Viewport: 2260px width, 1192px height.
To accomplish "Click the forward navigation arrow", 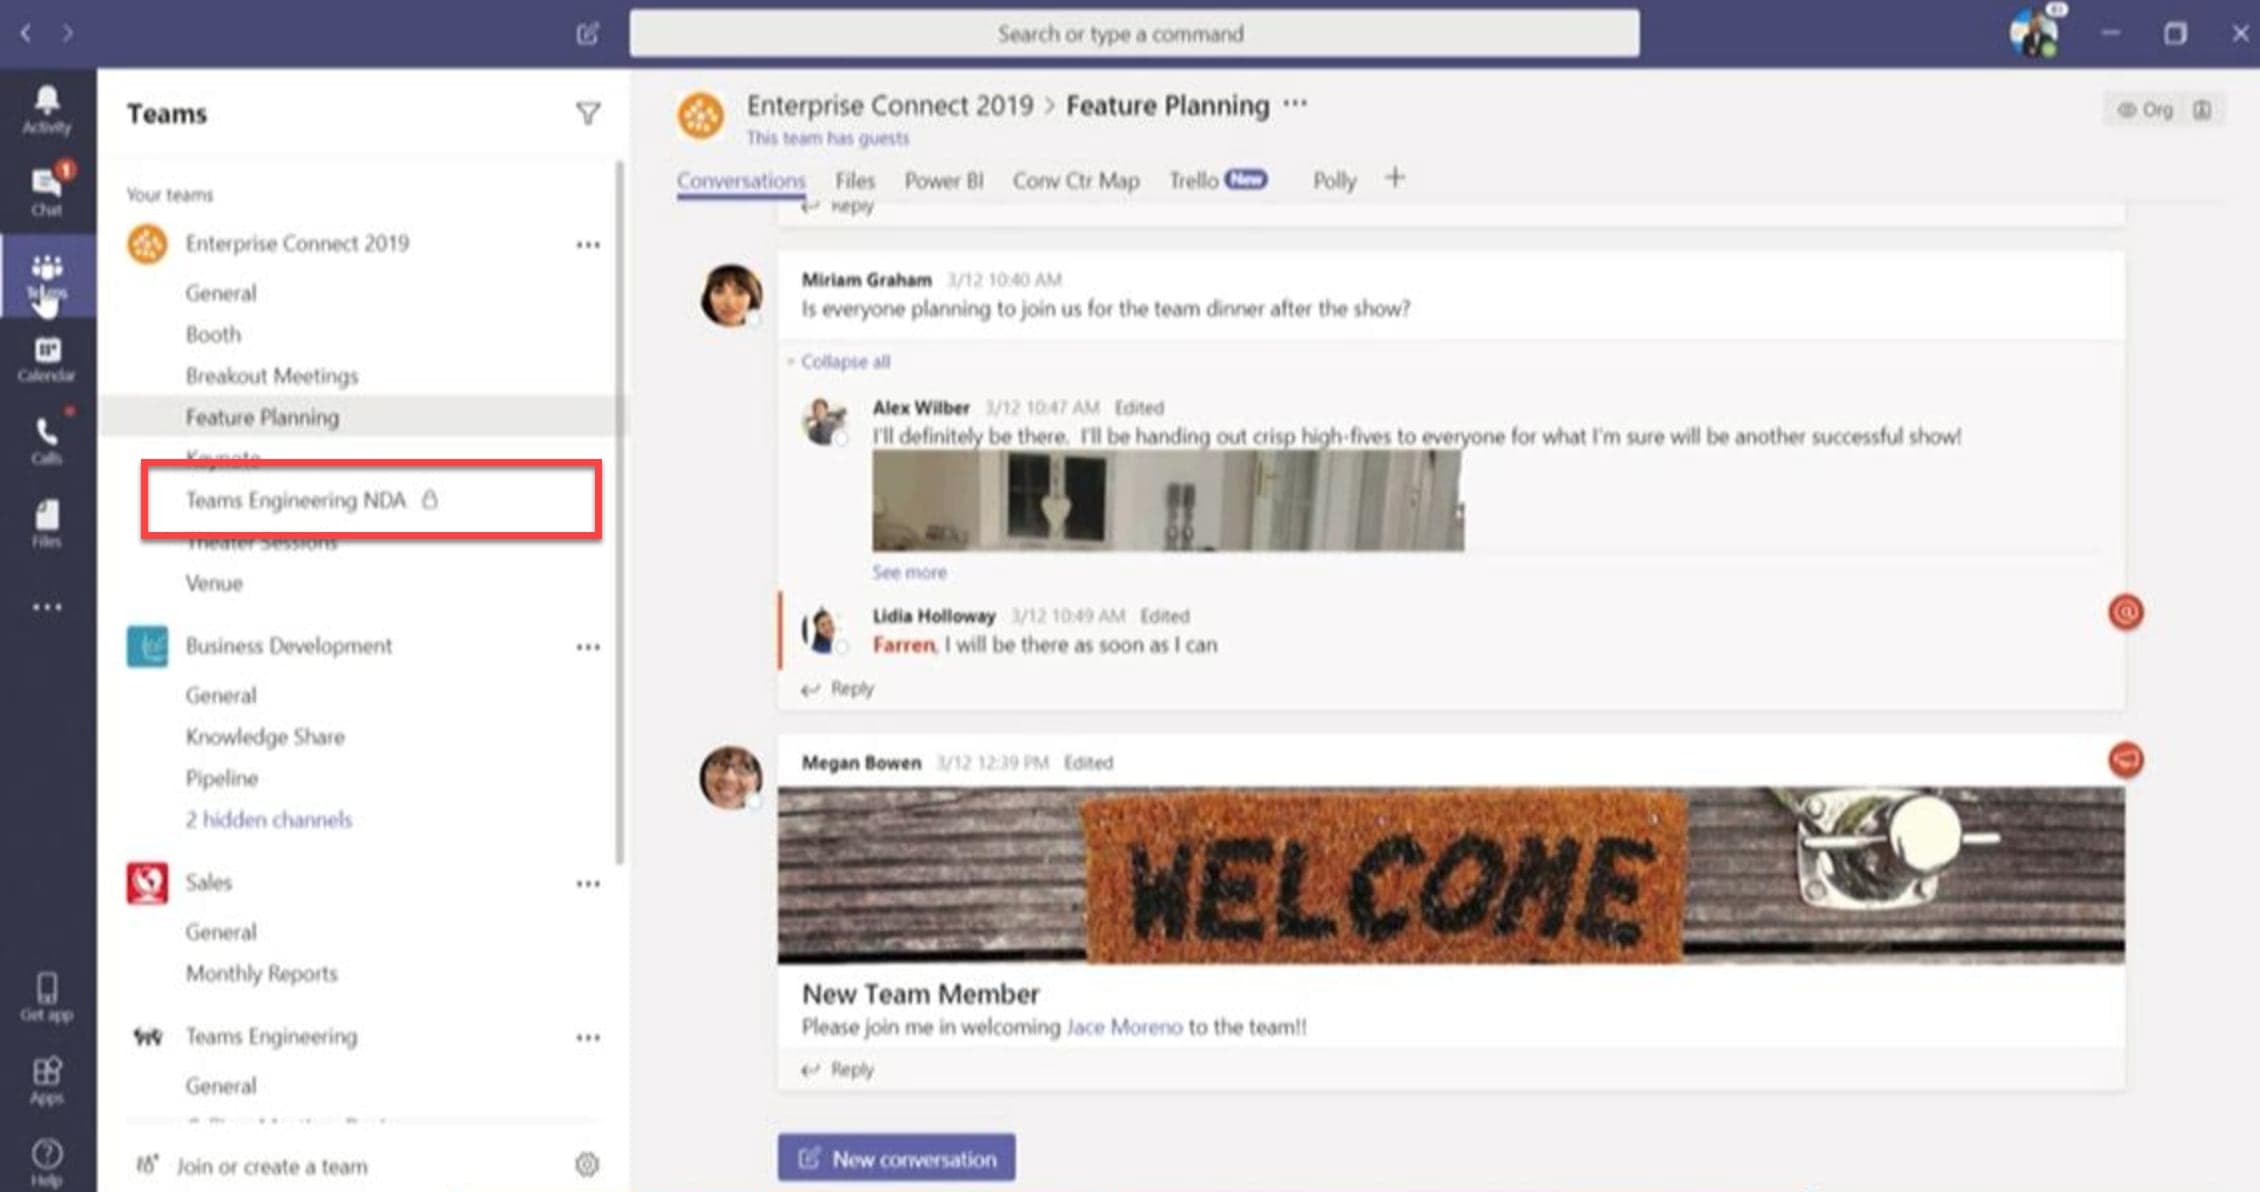I will point(68,33).
